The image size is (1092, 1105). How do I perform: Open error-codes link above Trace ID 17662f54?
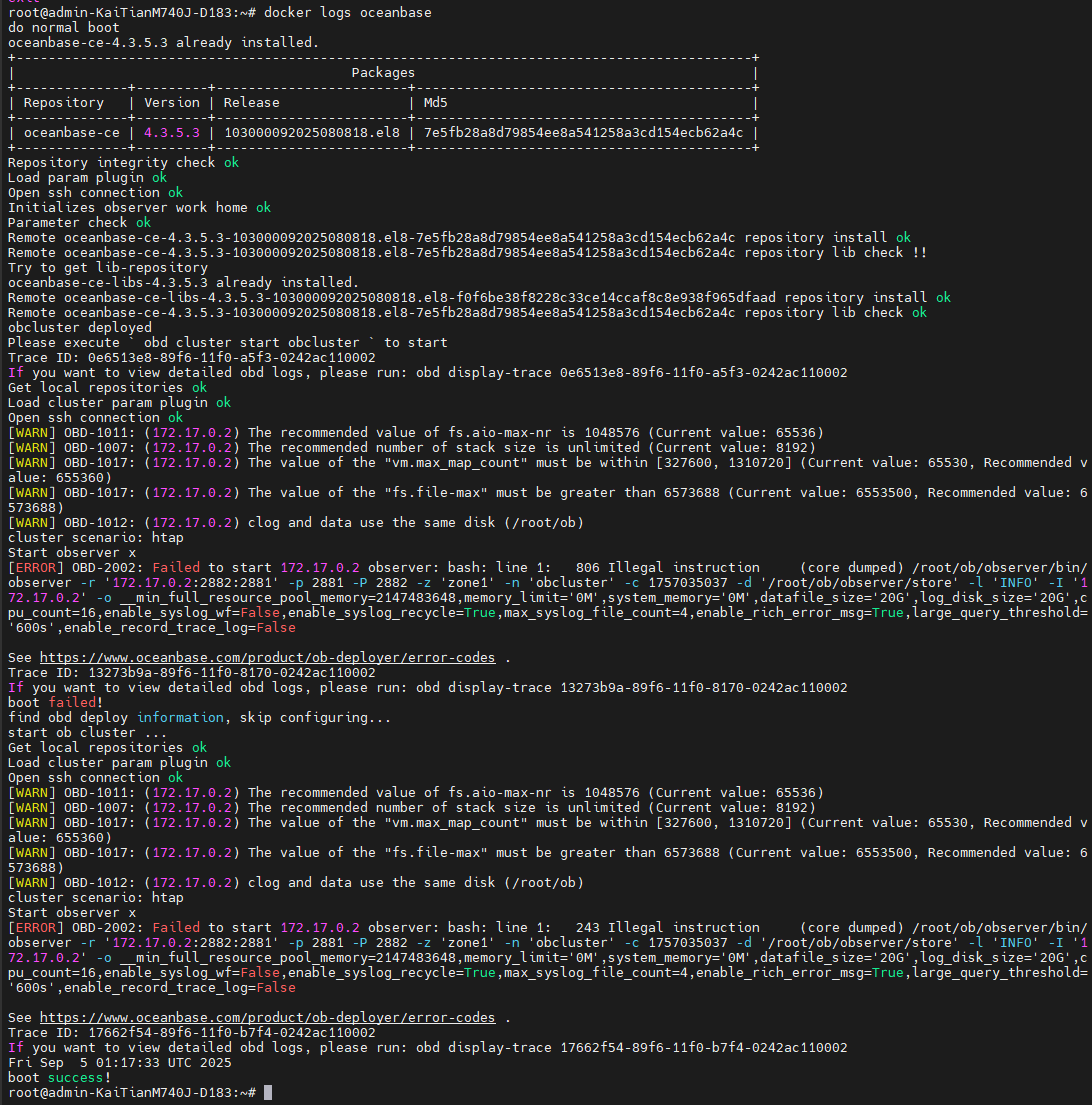click(268, 1018)
